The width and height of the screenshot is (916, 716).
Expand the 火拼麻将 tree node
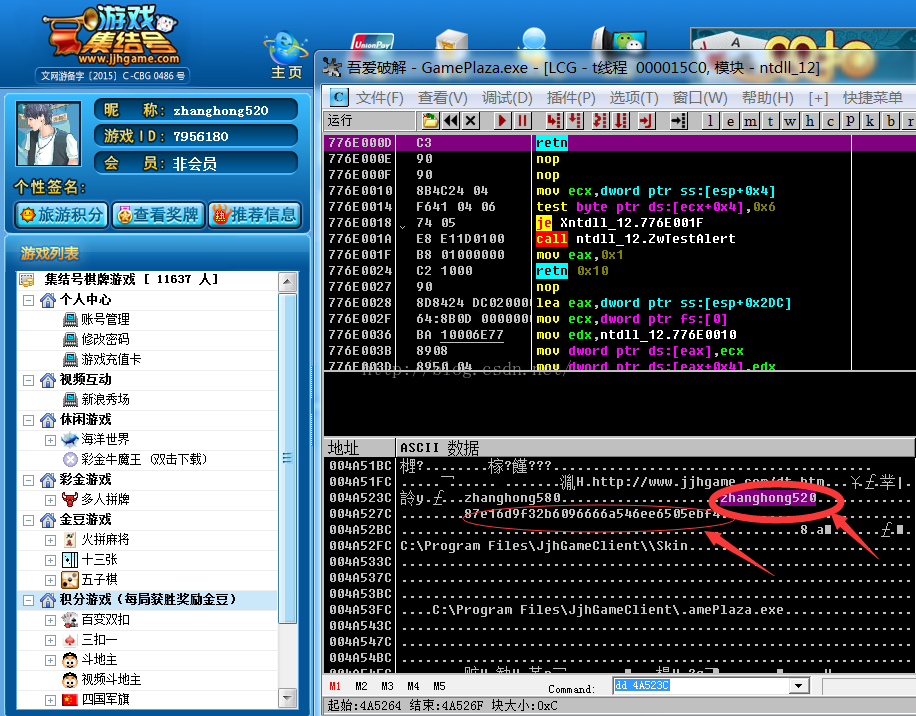point(50,540)
